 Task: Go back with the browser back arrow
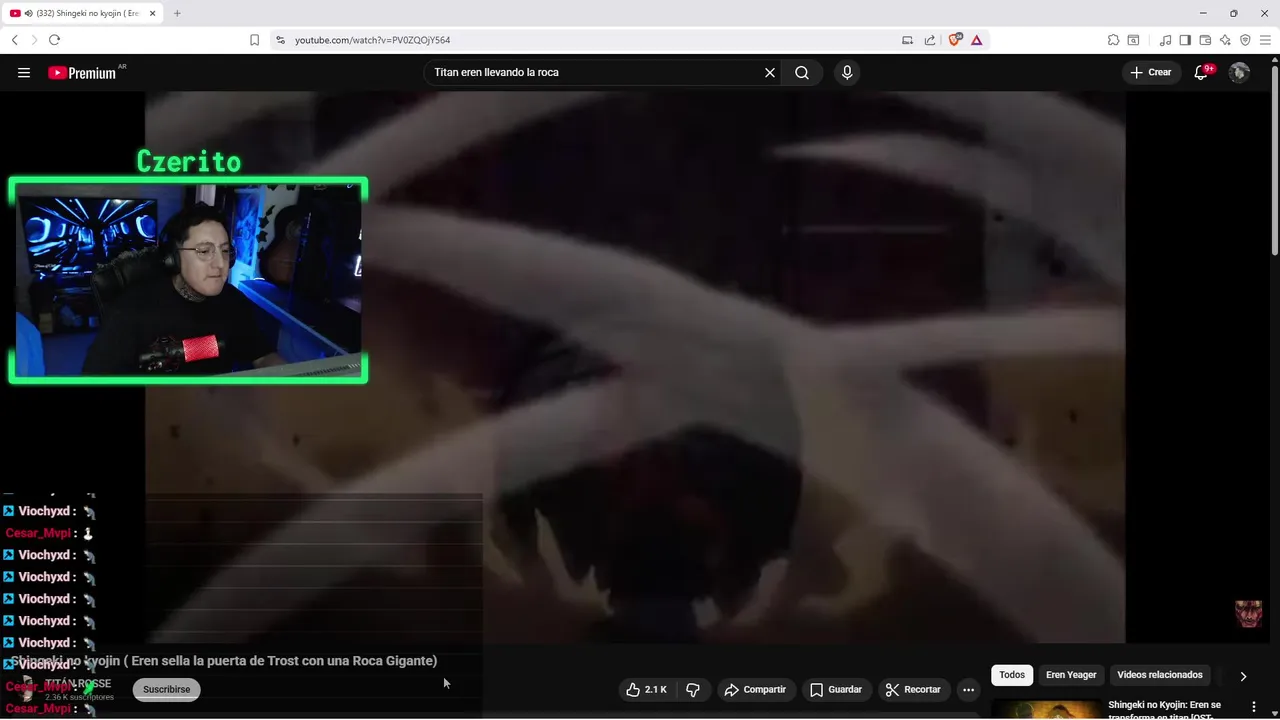15,40
